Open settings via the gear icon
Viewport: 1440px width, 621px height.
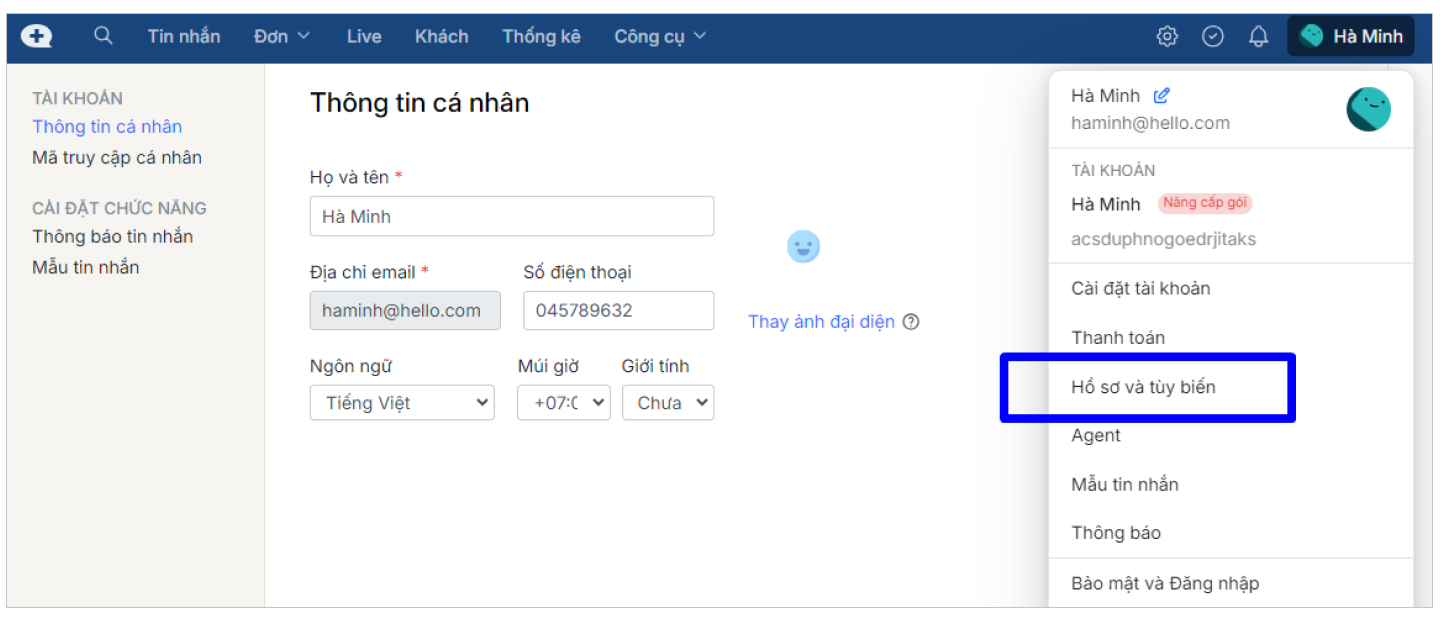coord(1166,37)
